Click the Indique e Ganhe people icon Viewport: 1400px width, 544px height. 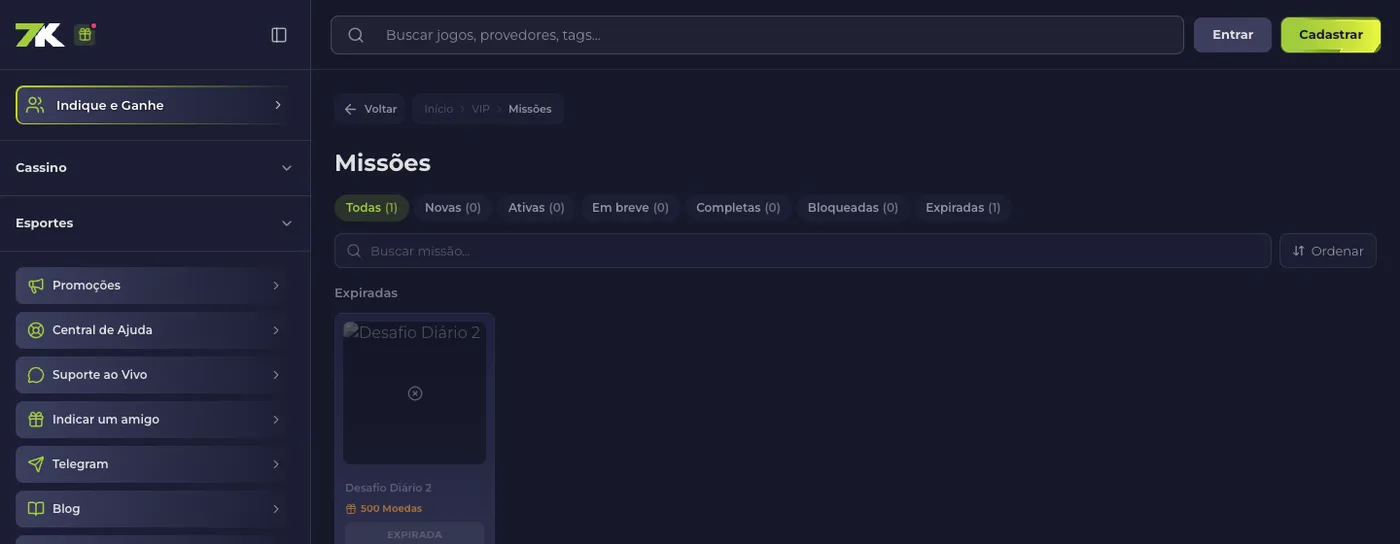click(35, 105)
